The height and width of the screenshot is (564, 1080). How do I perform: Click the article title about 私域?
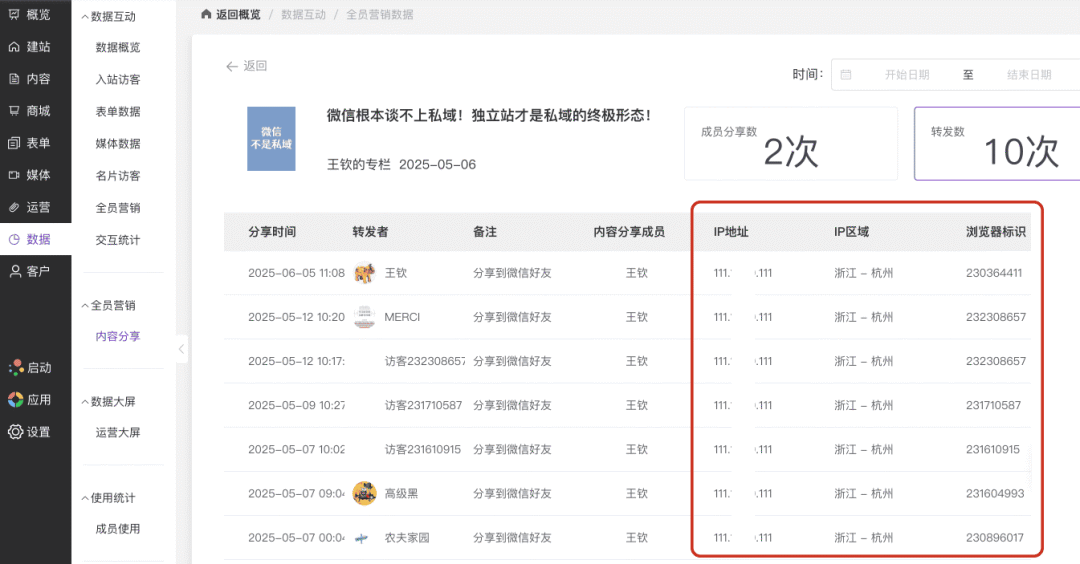coord(489,115)
